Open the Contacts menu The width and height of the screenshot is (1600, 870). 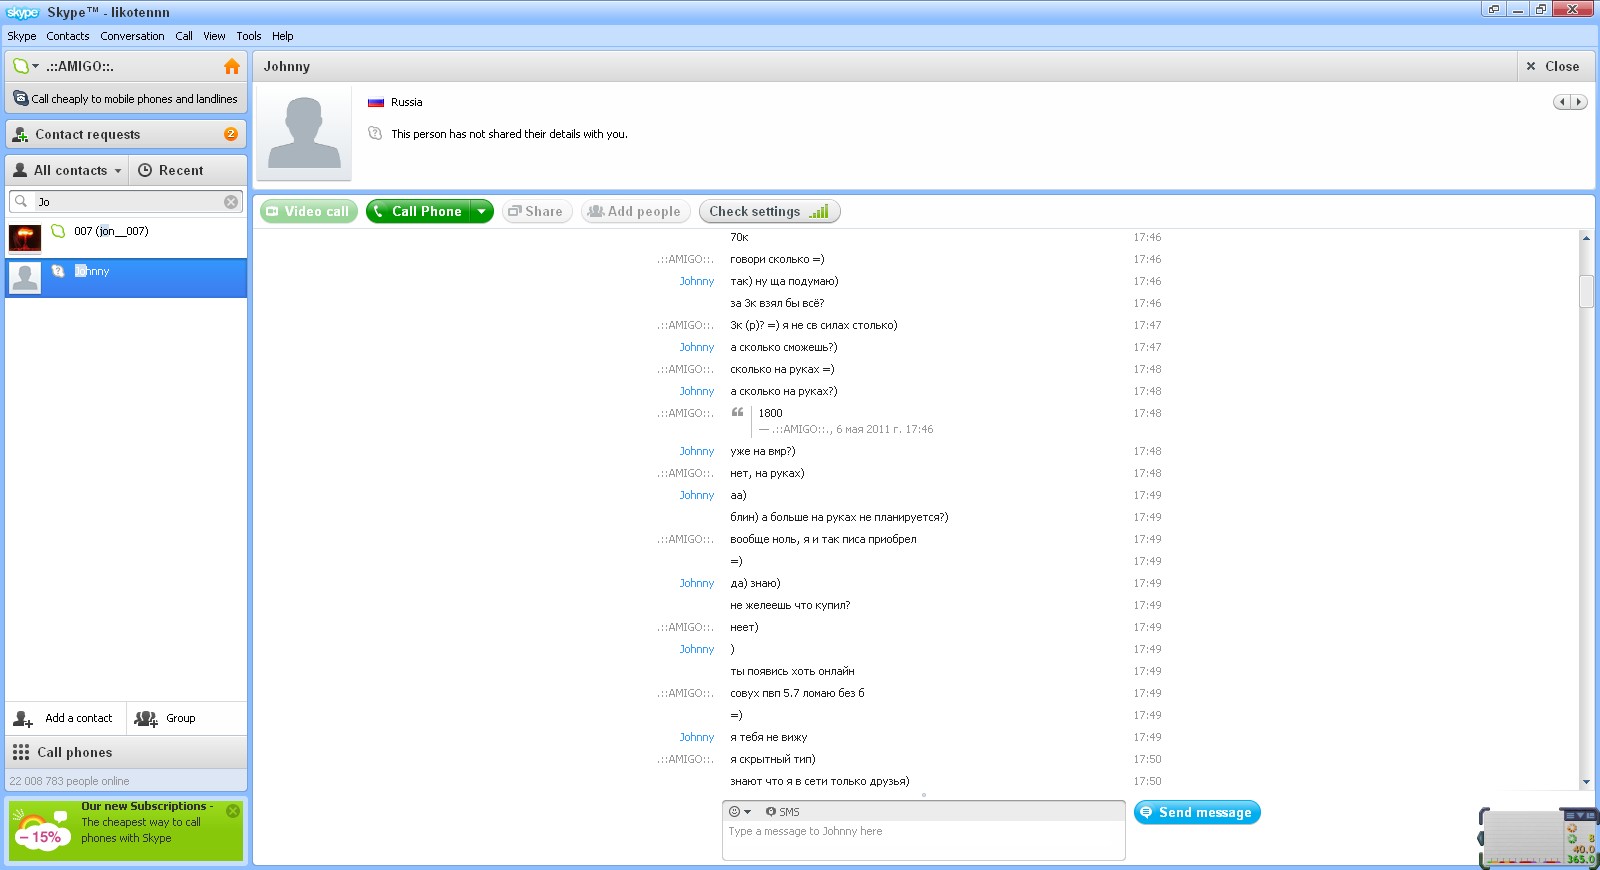pyautogui.click(x=68, y=36)
